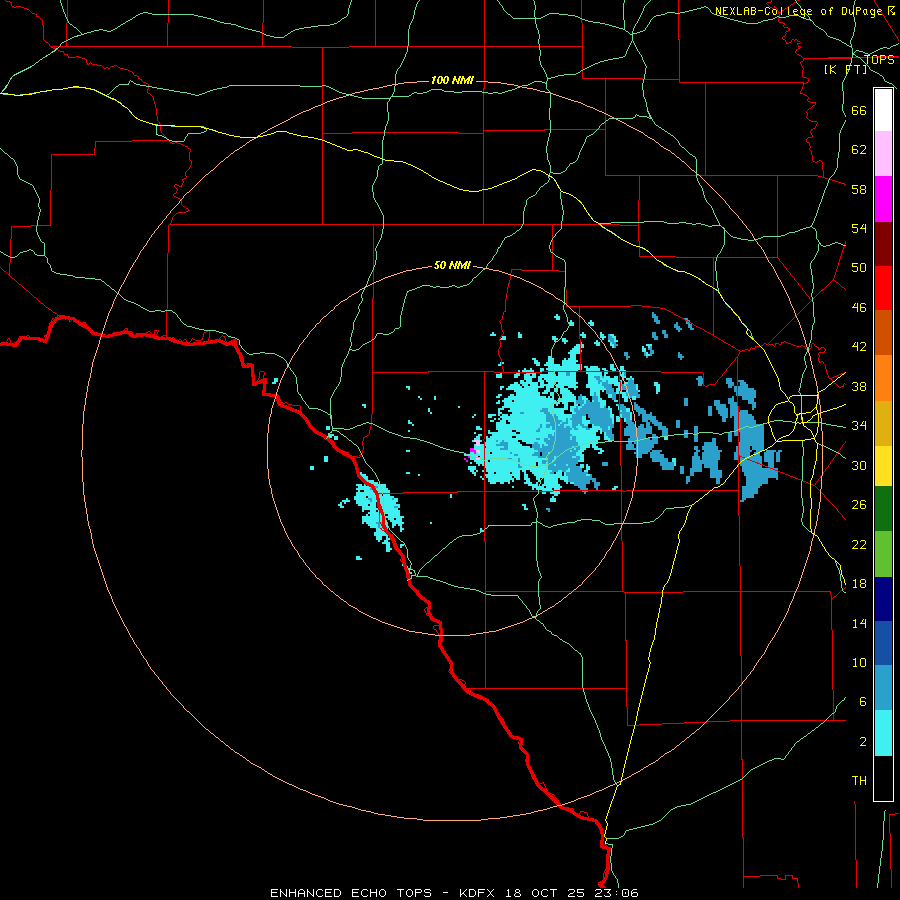Click the "10" scale label
The height and width of the screenshot is (900, 900).
[859, 662]
